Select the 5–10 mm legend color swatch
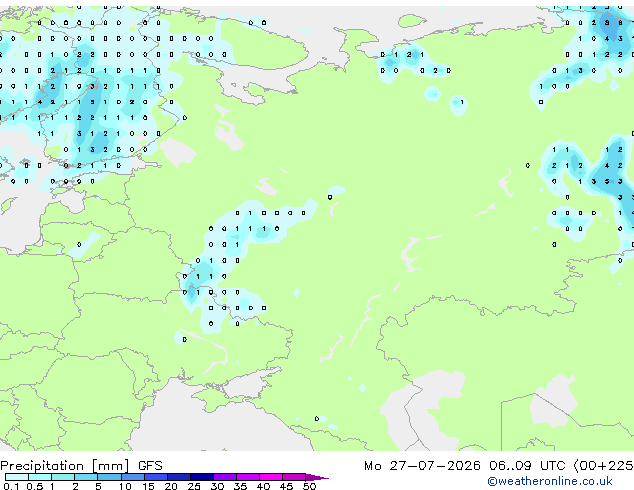Viewport: 634px width, 490px height. tap(109, 477)
